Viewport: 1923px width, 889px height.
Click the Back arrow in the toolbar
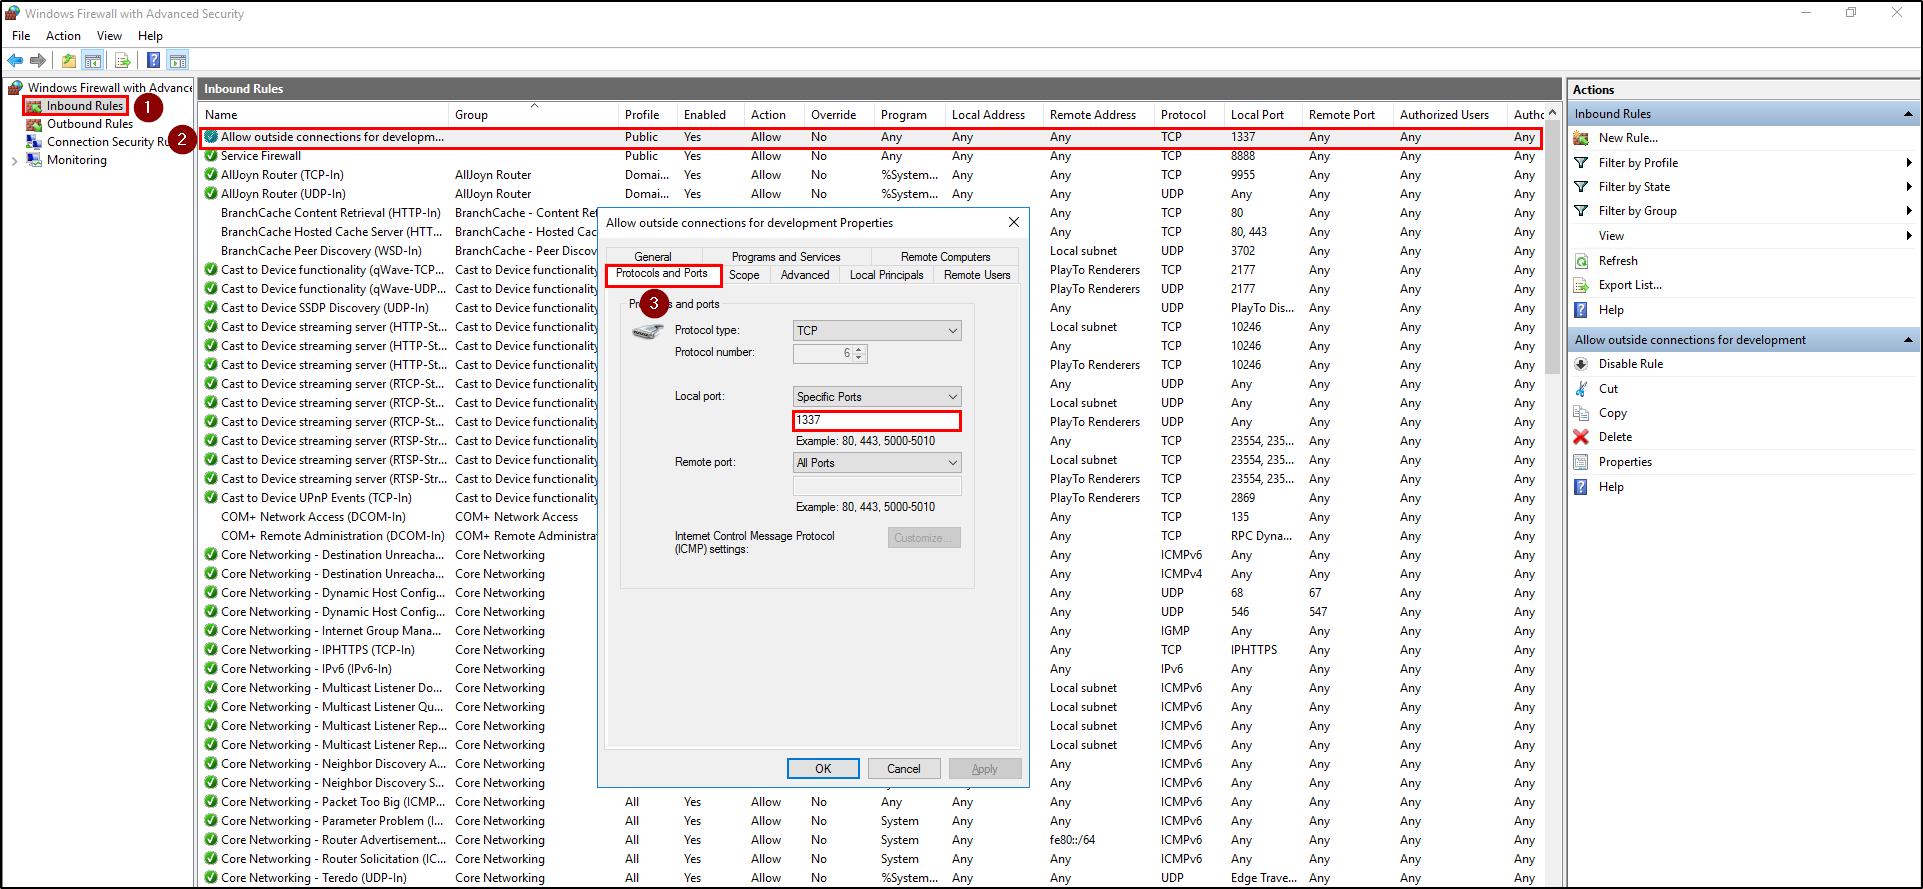click(x=15, y=61)
